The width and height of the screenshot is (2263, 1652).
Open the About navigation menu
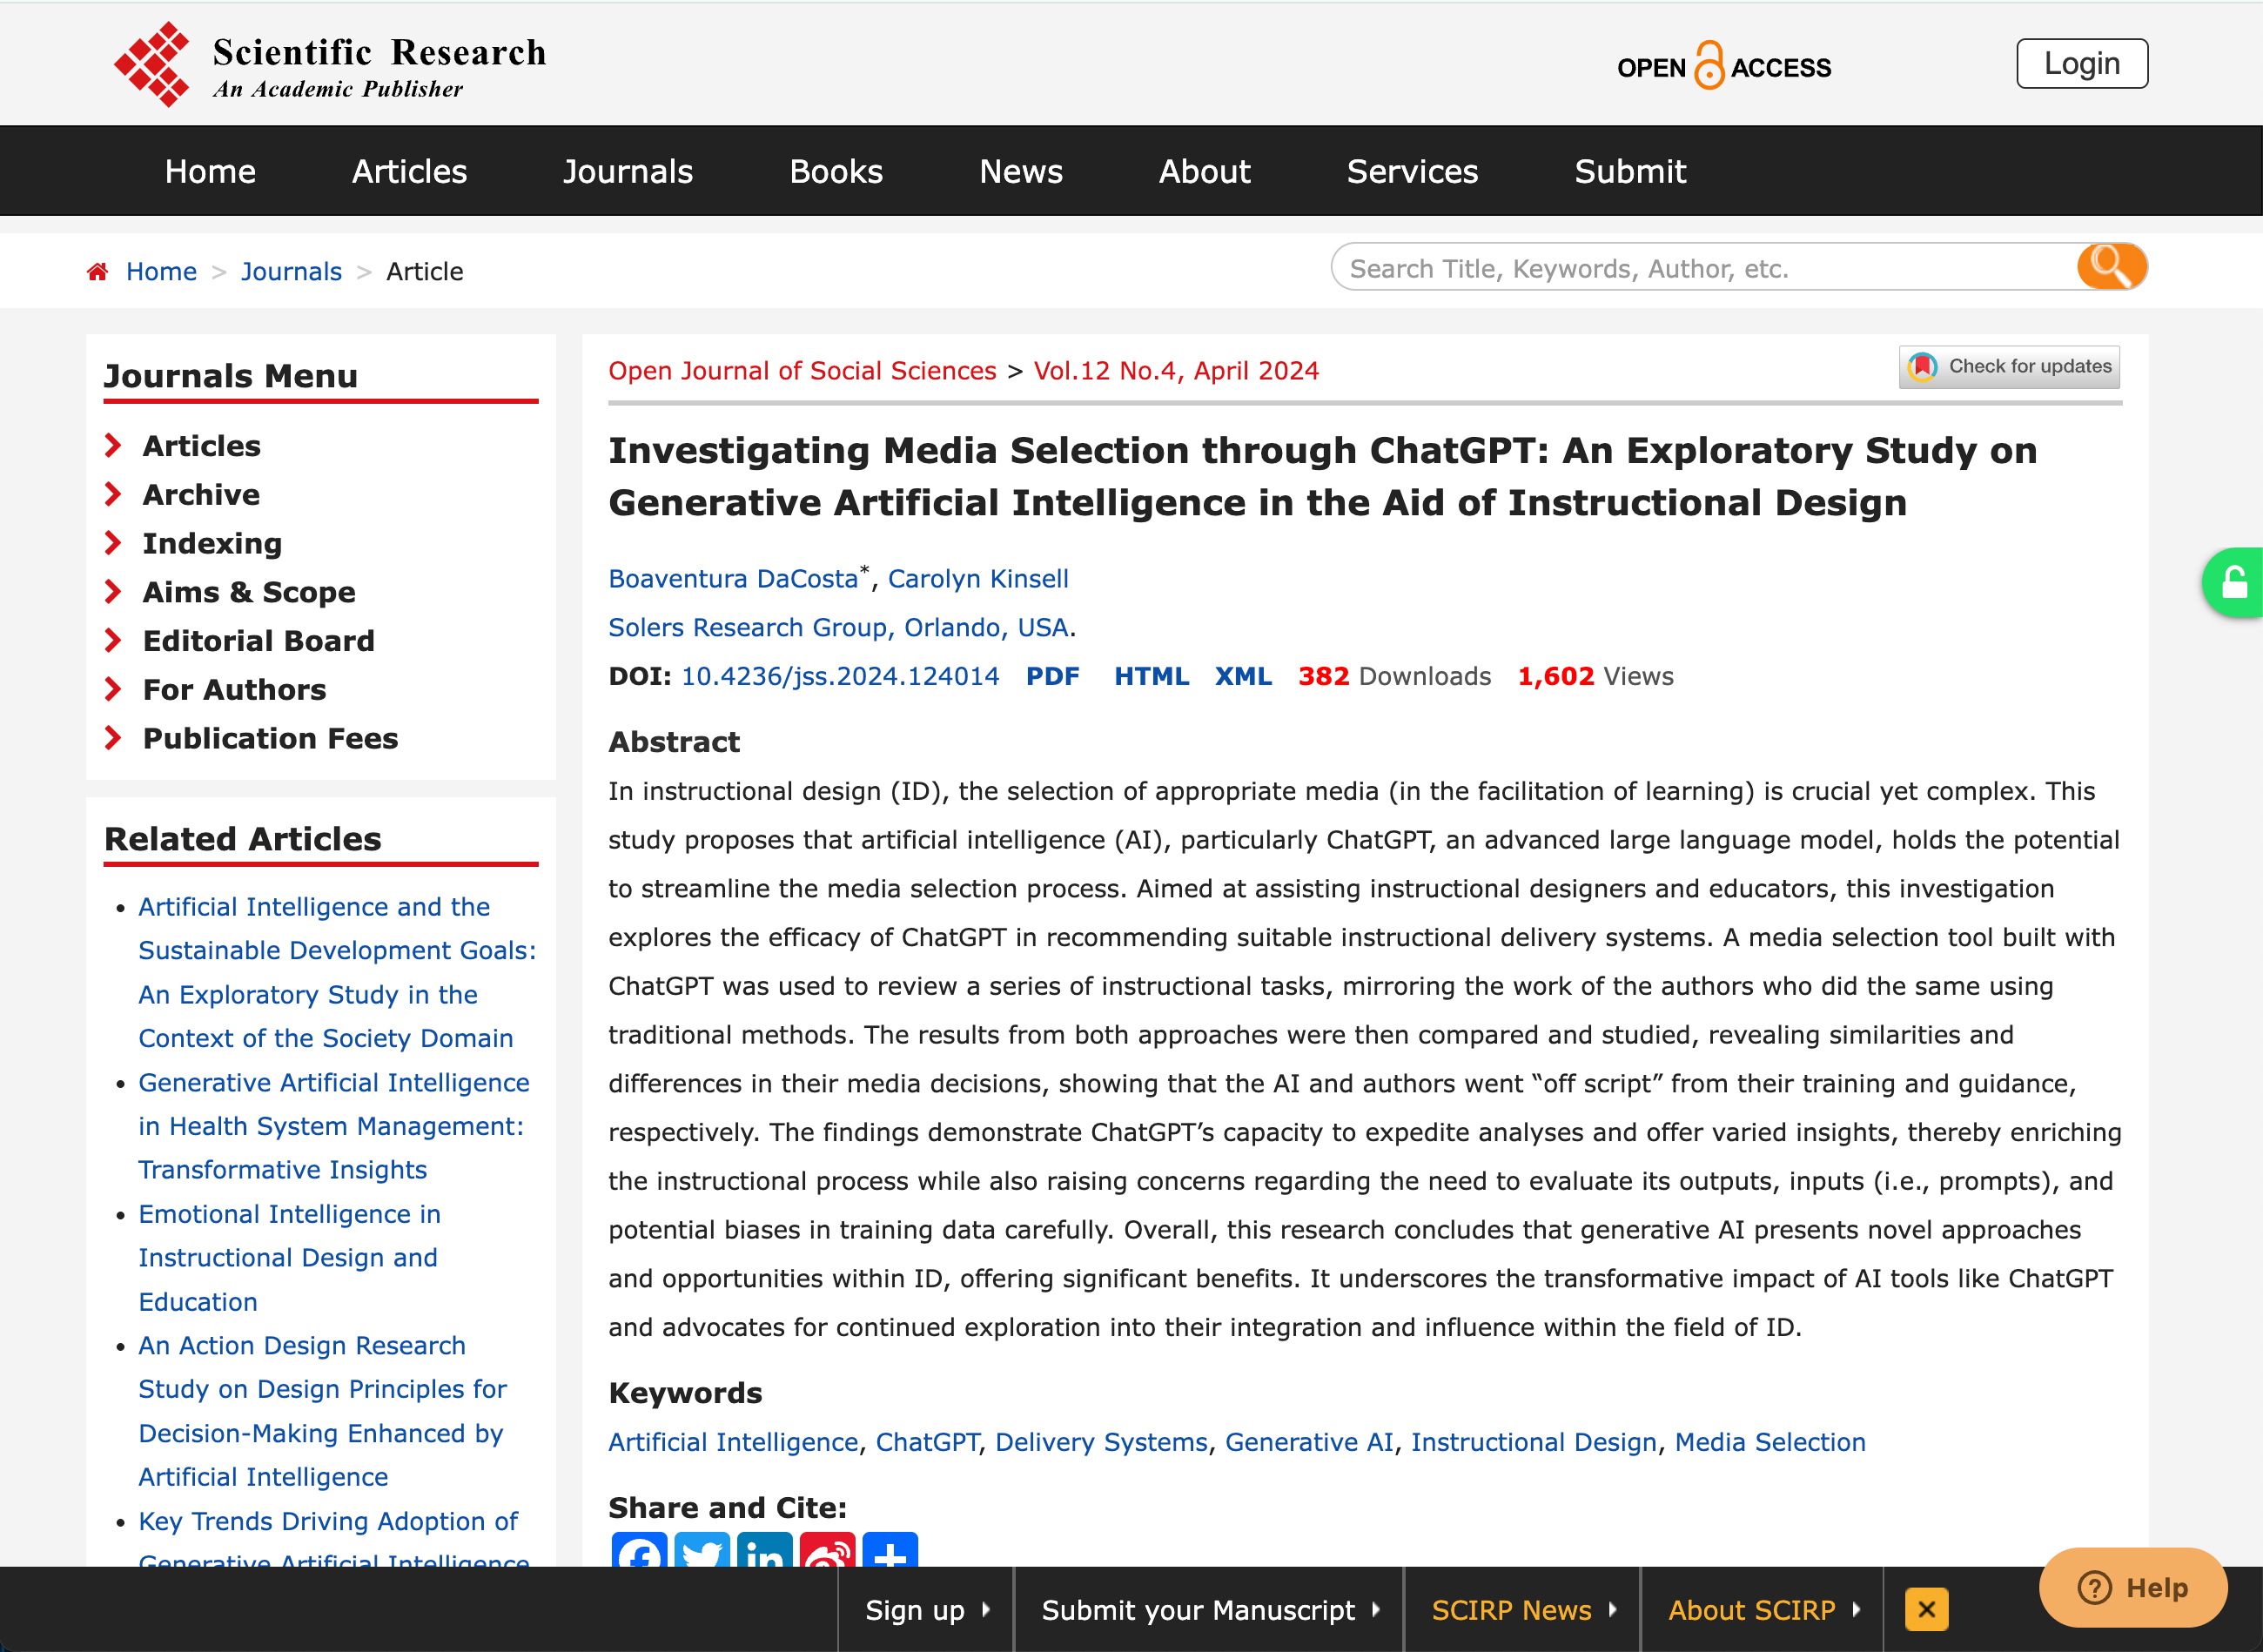tap(1204, 171)
